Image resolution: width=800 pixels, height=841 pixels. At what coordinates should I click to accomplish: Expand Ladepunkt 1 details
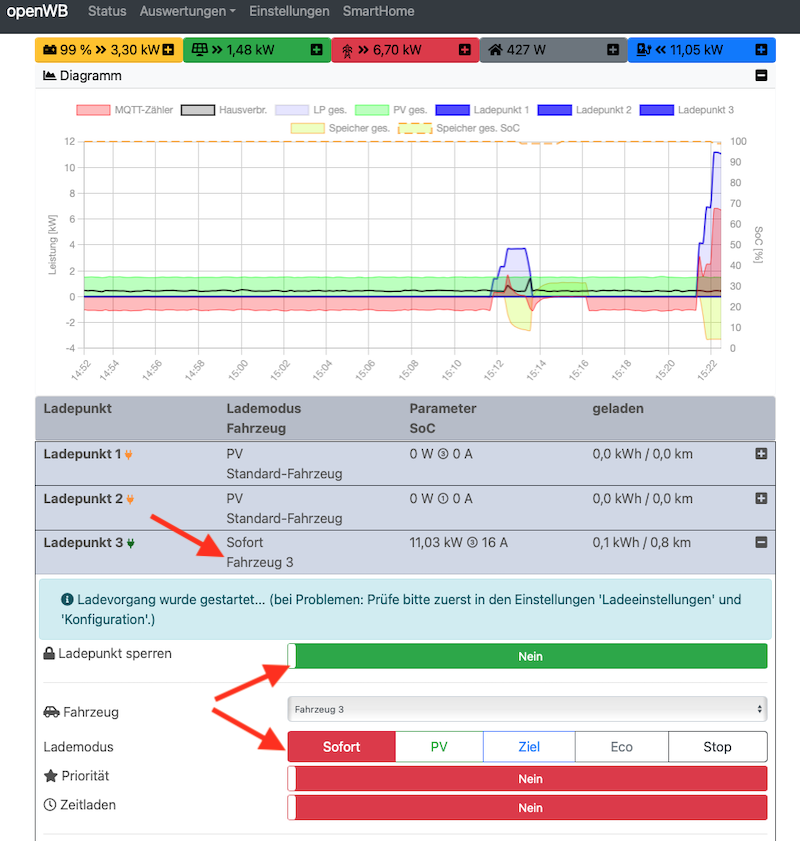[x=761, y=454]
